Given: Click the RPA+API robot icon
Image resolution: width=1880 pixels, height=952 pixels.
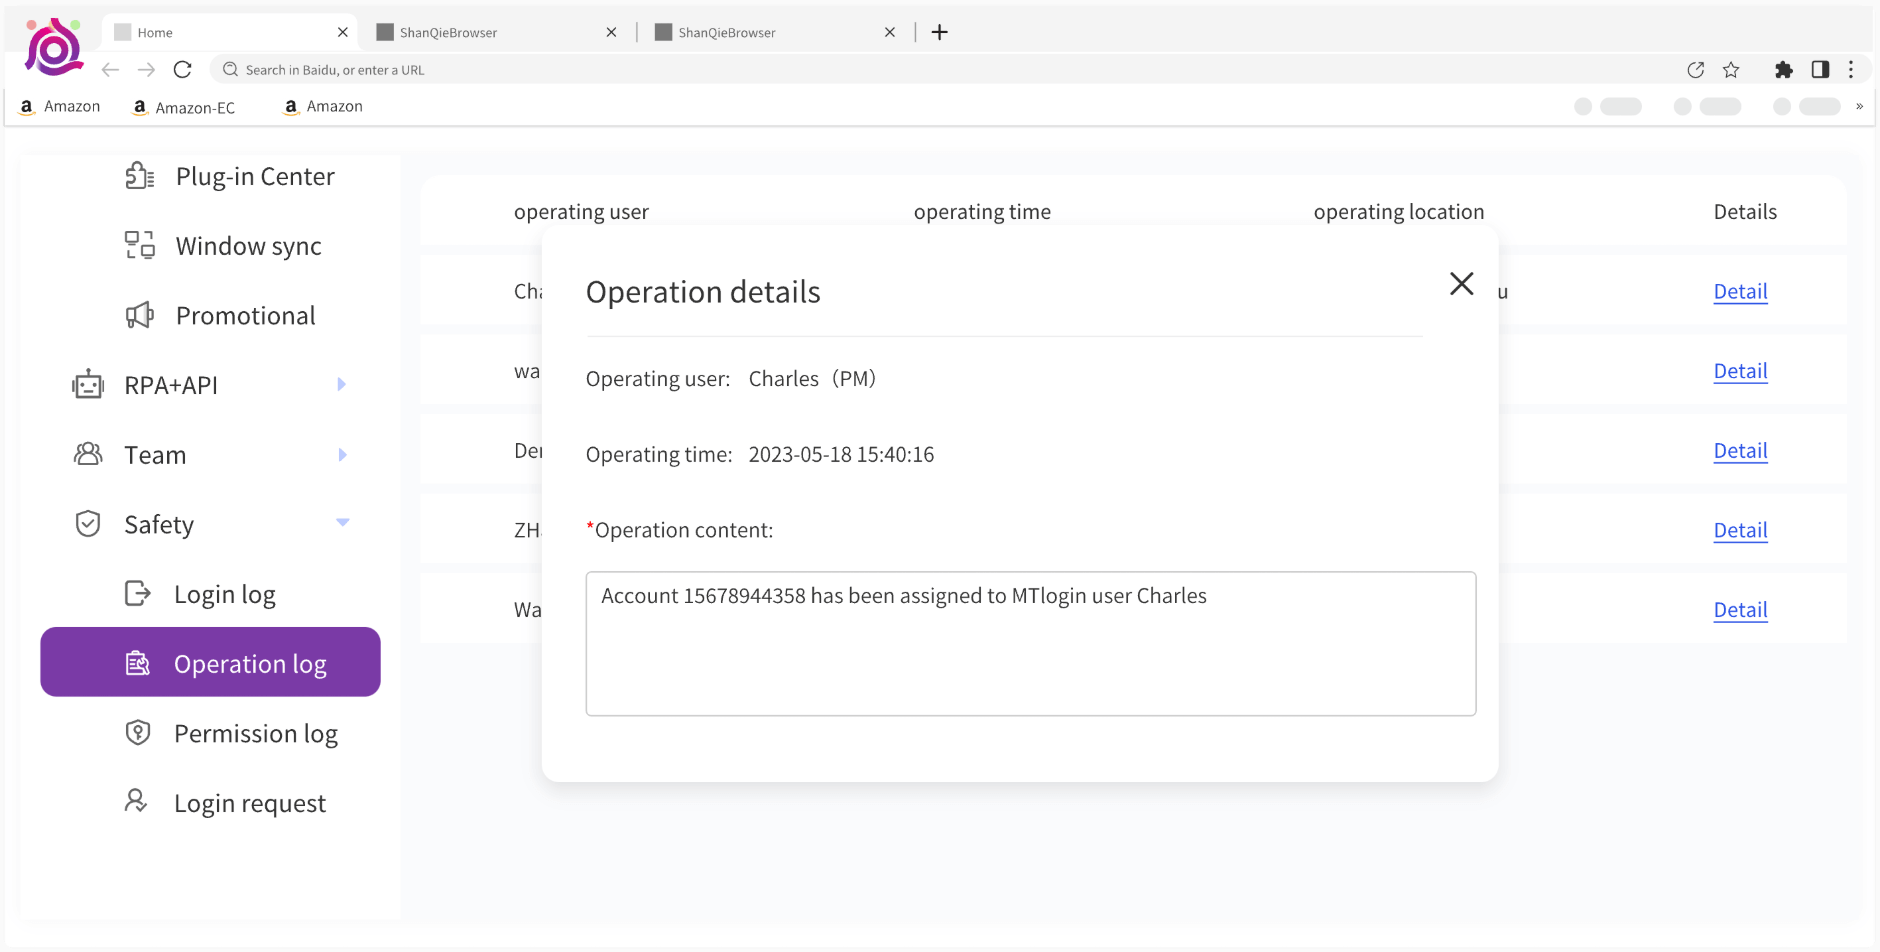Looking at the screenshot, I should pyautogui.click(x=88, y=385).
